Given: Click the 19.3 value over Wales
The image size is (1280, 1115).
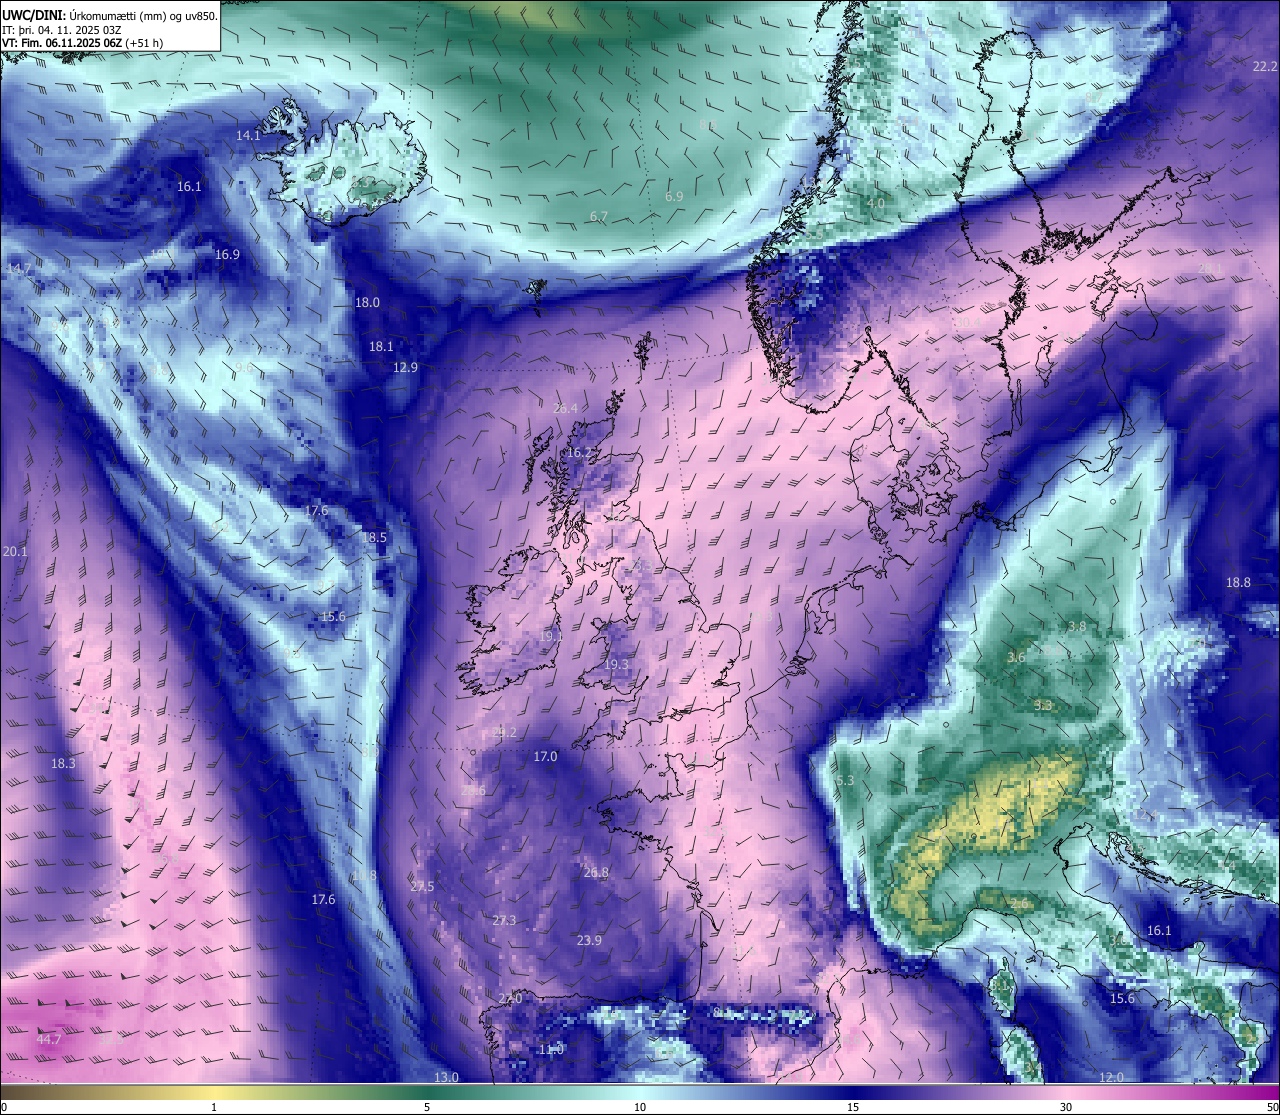Looking at the screenshot, I should [616, 665].
